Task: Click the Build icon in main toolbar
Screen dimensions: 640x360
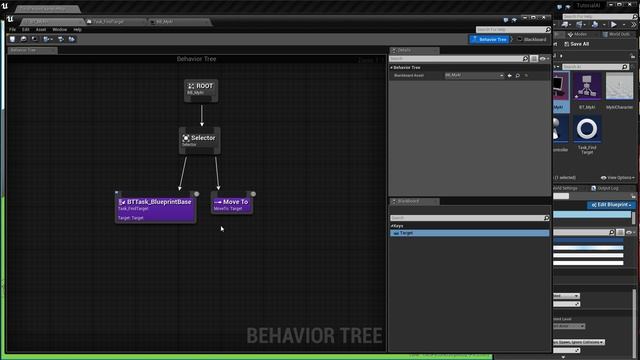Action: (x=595, y=25)
